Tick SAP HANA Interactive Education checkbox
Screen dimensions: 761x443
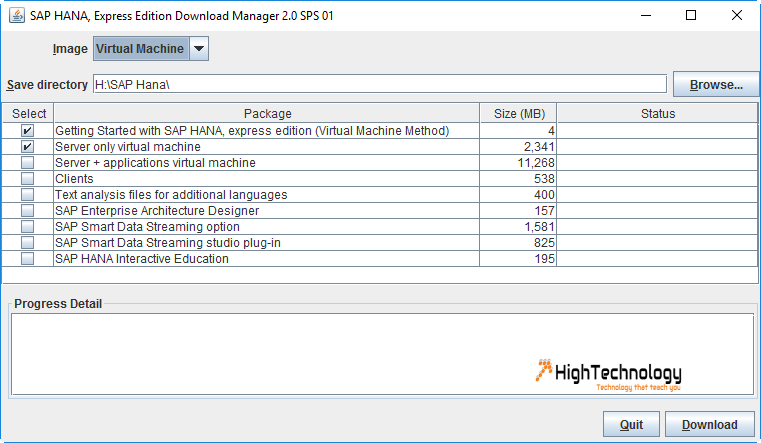coord(28,259)
